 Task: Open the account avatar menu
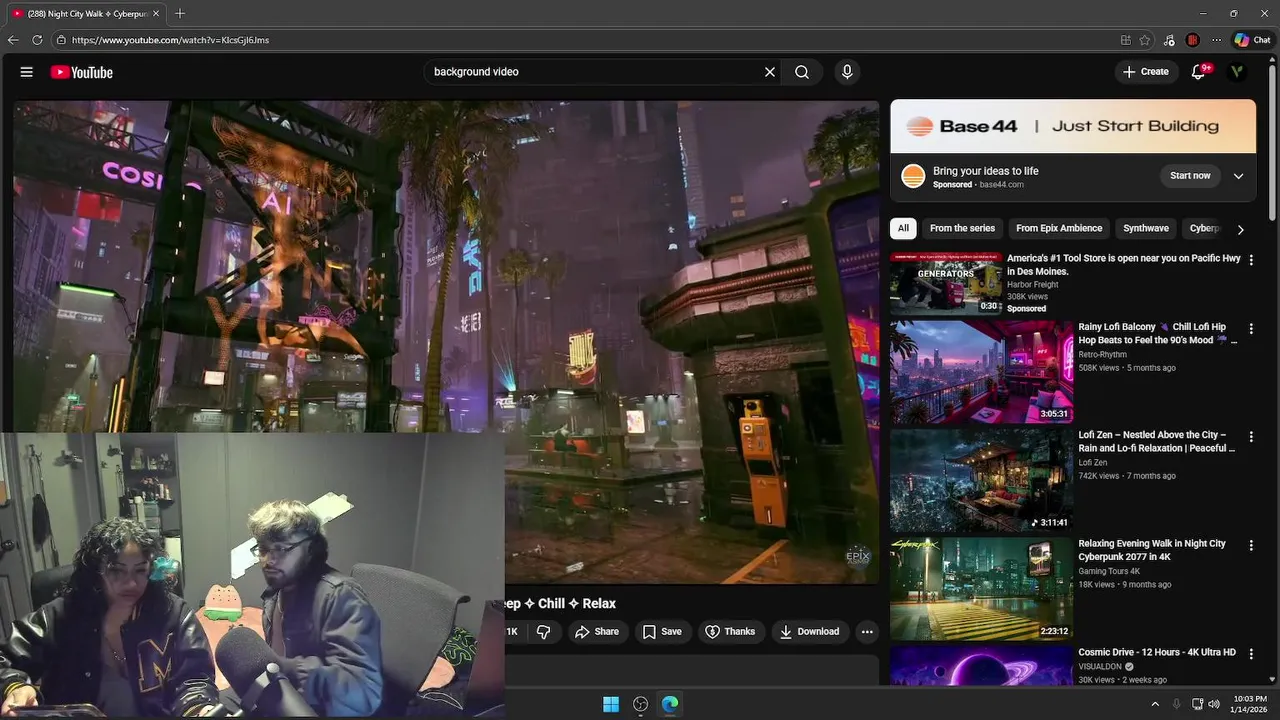[x=1237, y=72]
